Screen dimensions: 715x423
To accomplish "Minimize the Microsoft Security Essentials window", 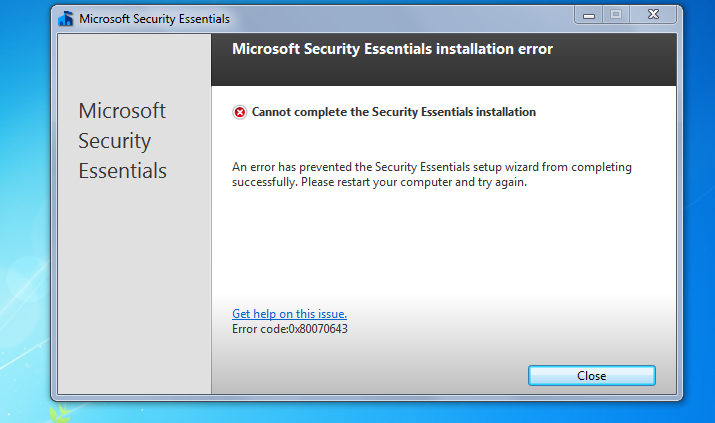I will tap(589, 15).
